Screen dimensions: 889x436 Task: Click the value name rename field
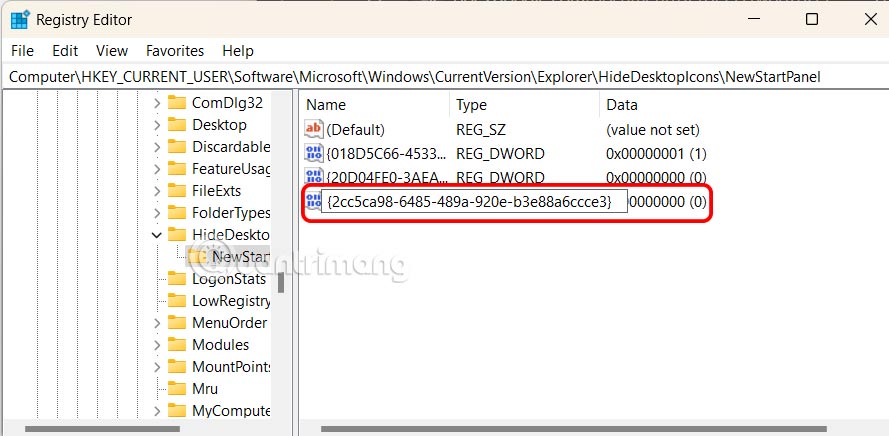[x=475, y=201]
